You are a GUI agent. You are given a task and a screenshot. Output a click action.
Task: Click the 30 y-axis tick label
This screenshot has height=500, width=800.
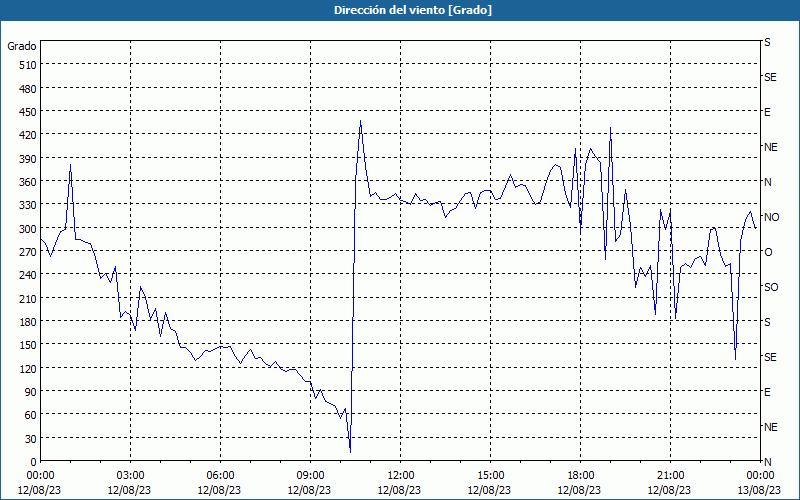[x=30, y=438]
